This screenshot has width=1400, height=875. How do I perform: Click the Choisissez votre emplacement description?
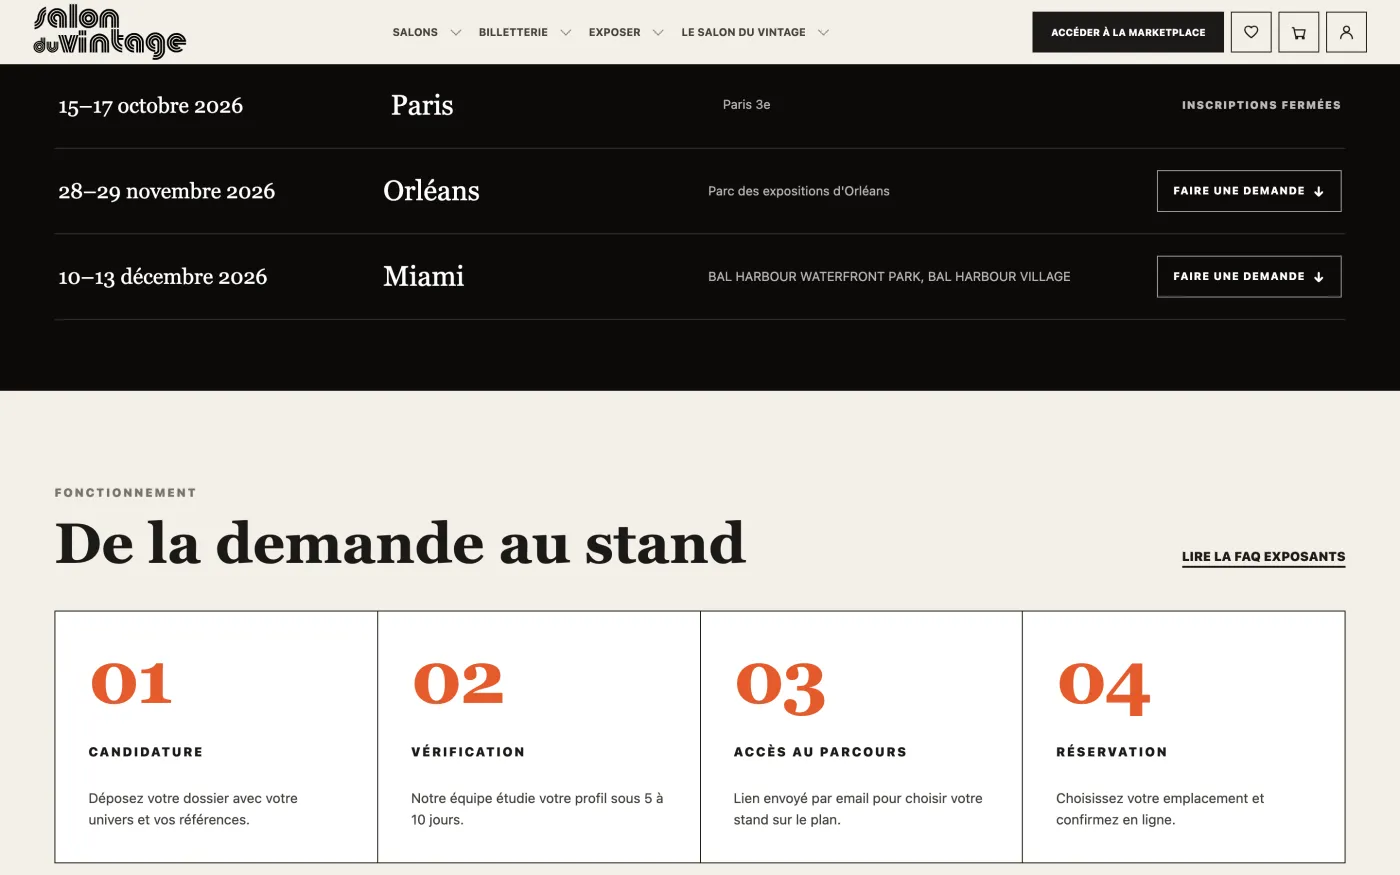click(1160, 809)
